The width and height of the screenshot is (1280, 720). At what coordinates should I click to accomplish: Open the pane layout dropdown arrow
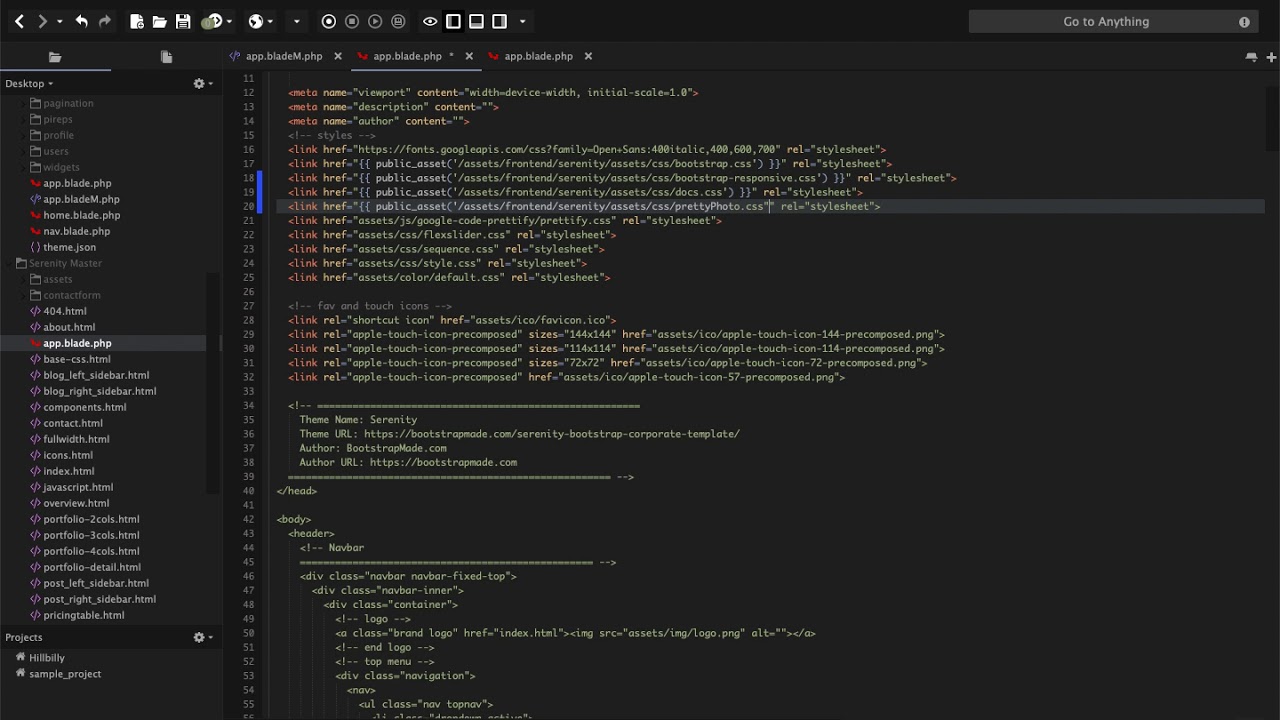(522, 21)
